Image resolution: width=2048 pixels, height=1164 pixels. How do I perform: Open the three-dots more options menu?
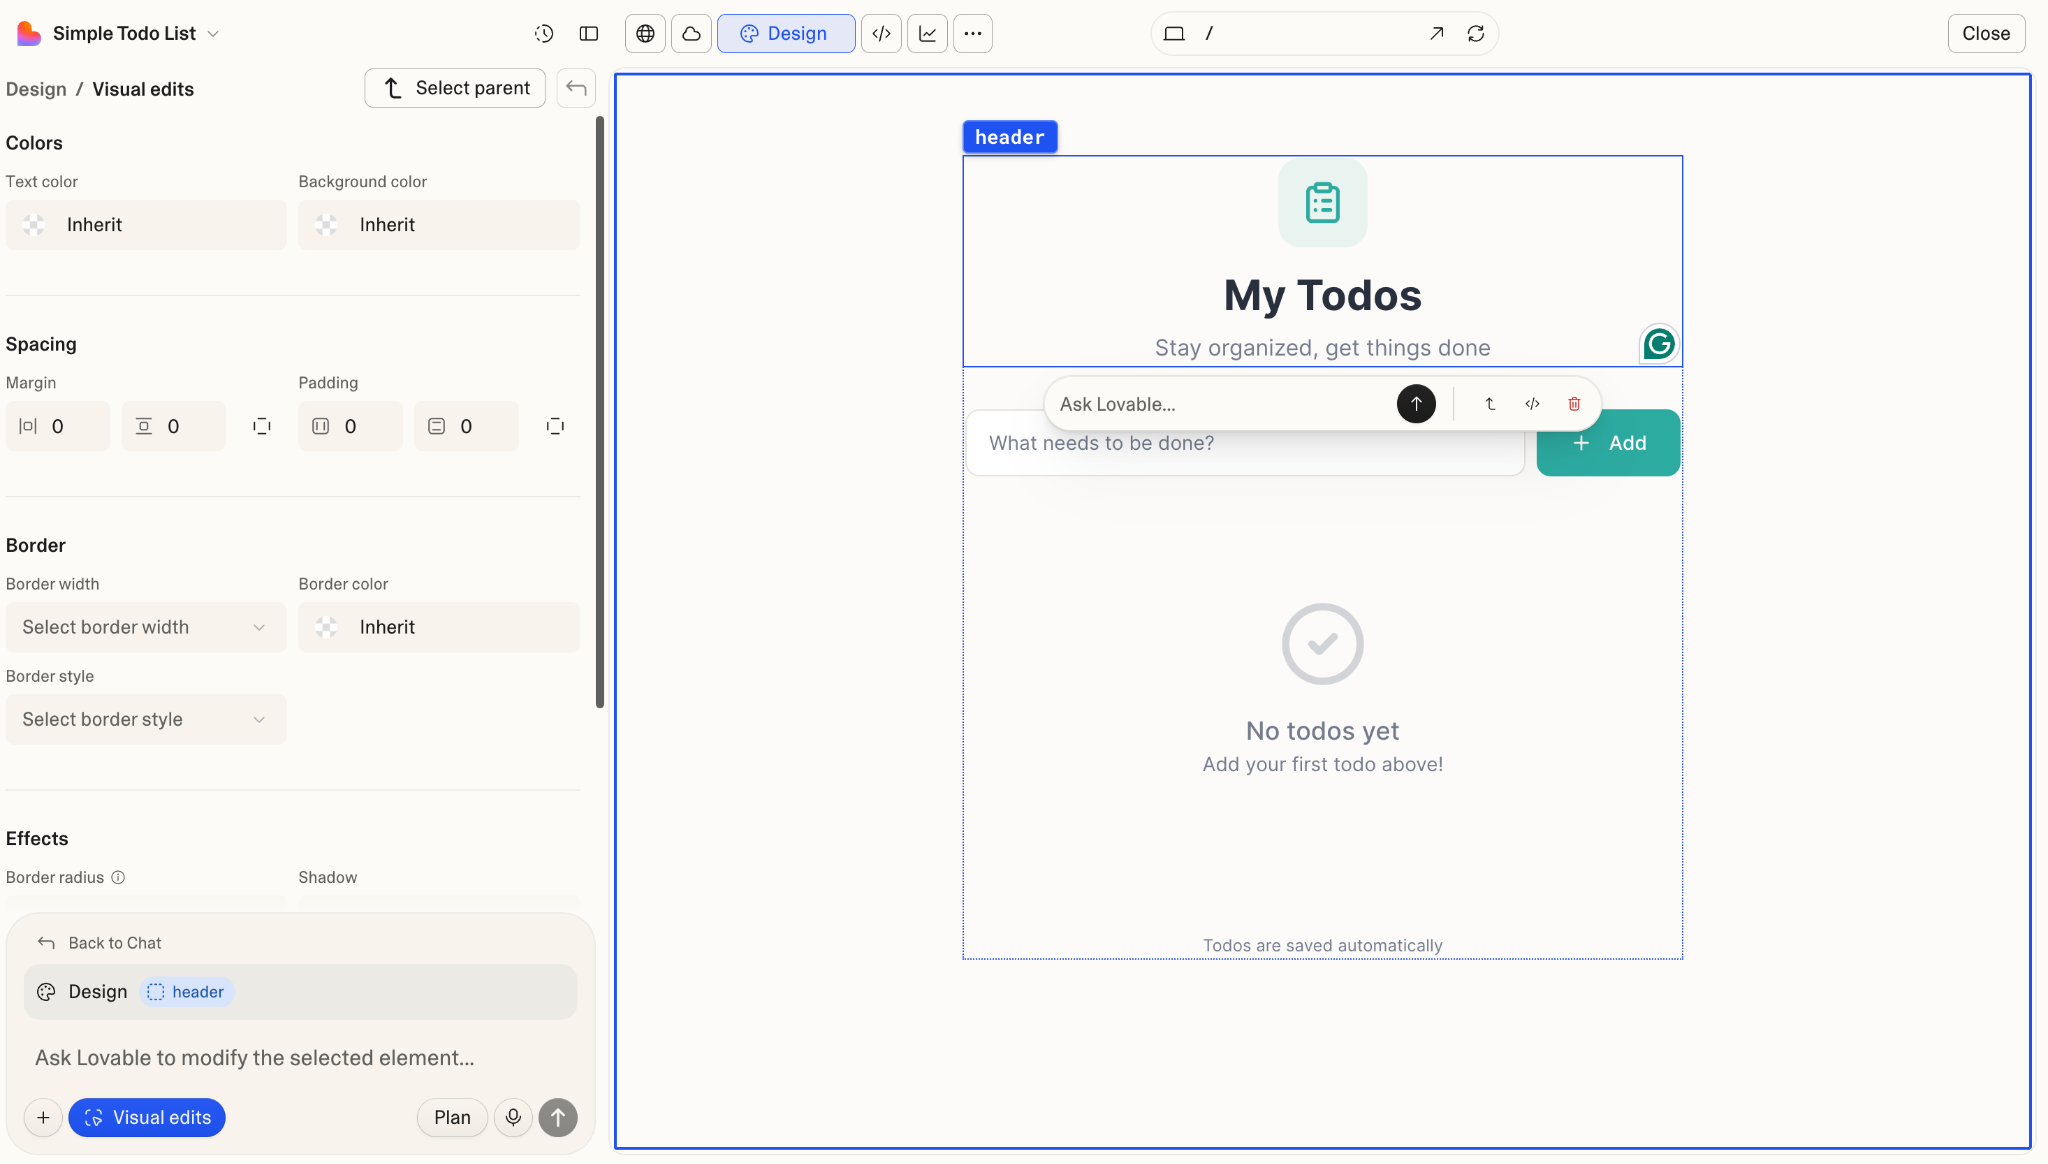(x=973, y=33)
